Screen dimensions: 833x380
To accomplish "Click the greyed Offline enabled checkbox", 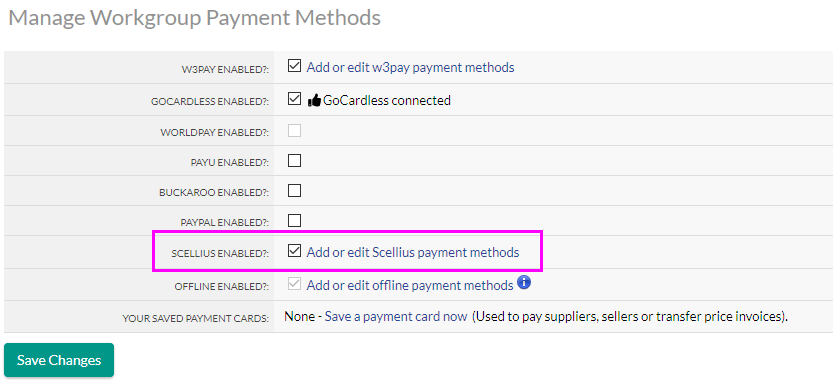I will [x=294, y=284].
